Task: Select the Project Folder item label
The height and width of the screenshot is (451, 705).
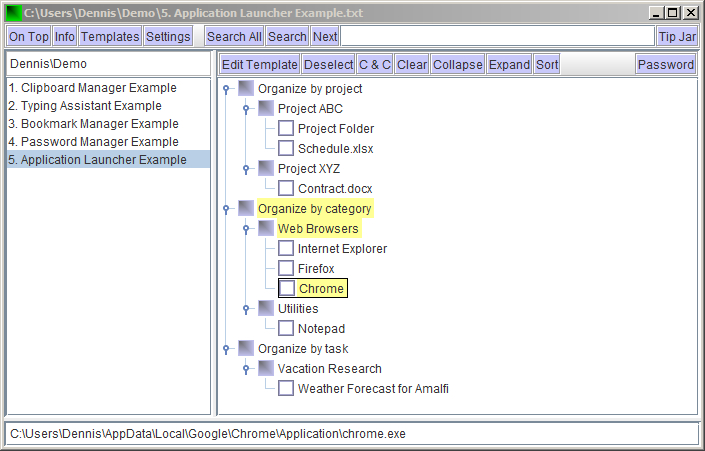Action: [x=336, y=129]
